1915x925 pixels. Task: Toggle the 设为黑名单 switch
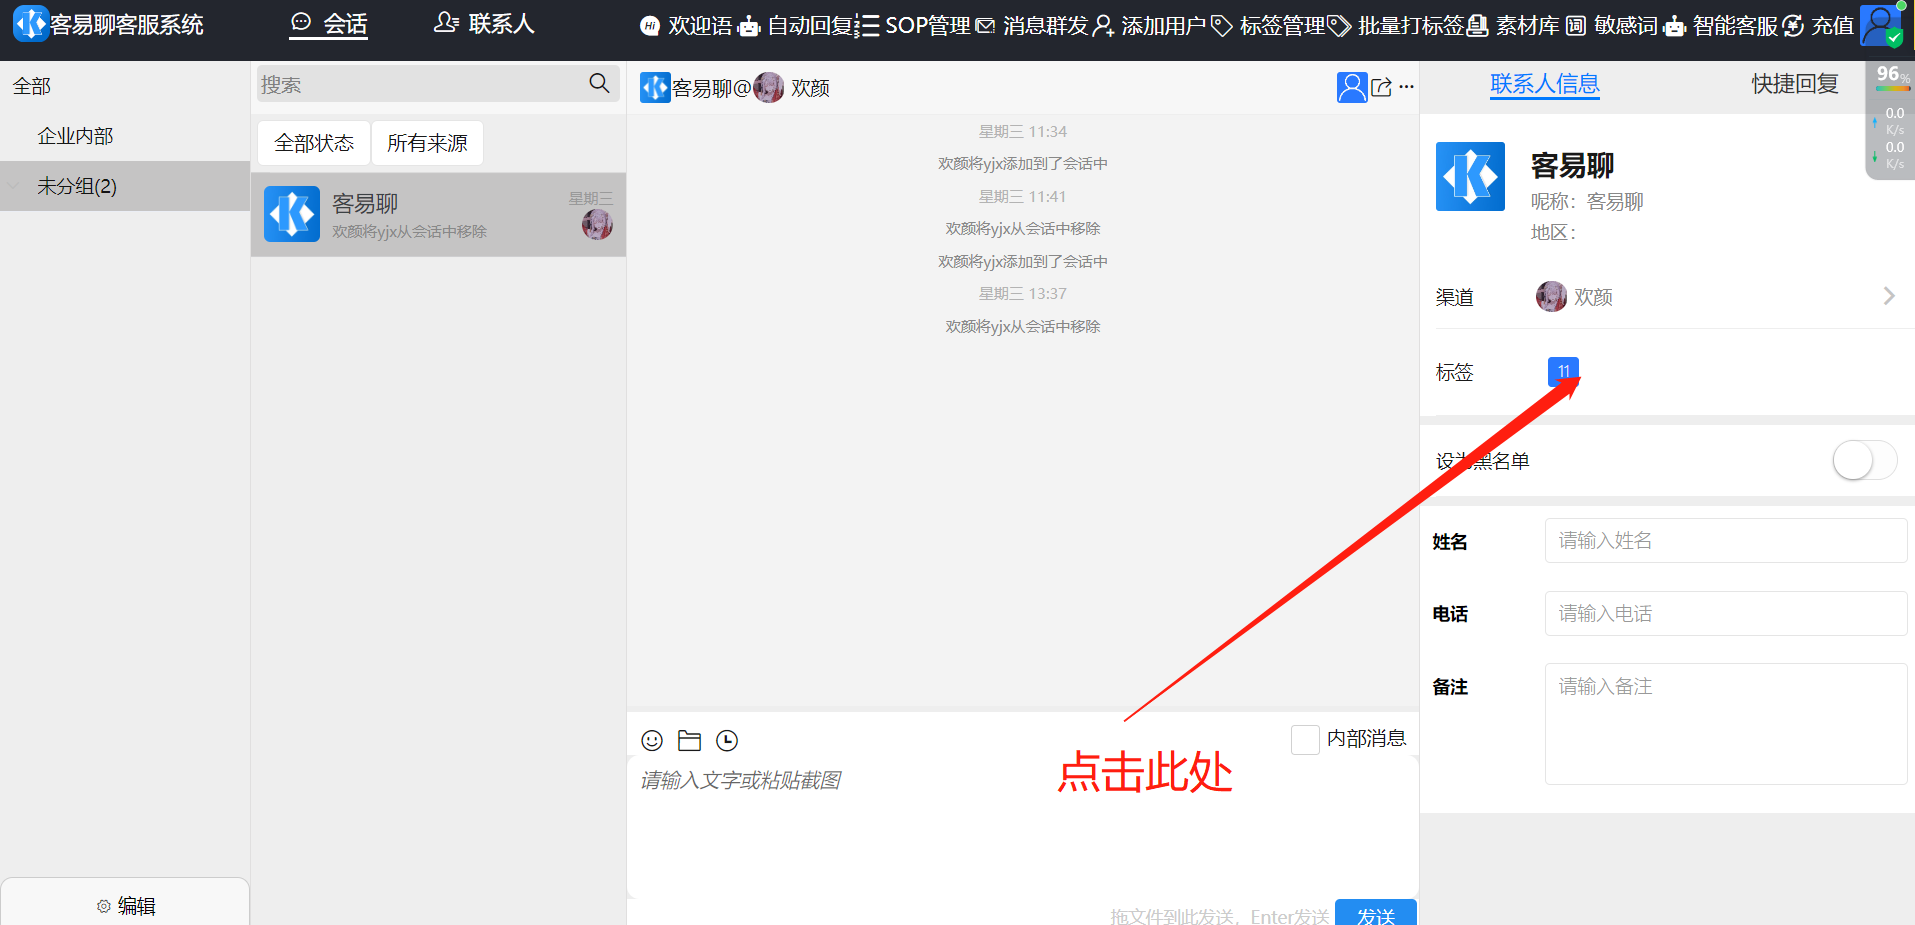(1864, 460)
